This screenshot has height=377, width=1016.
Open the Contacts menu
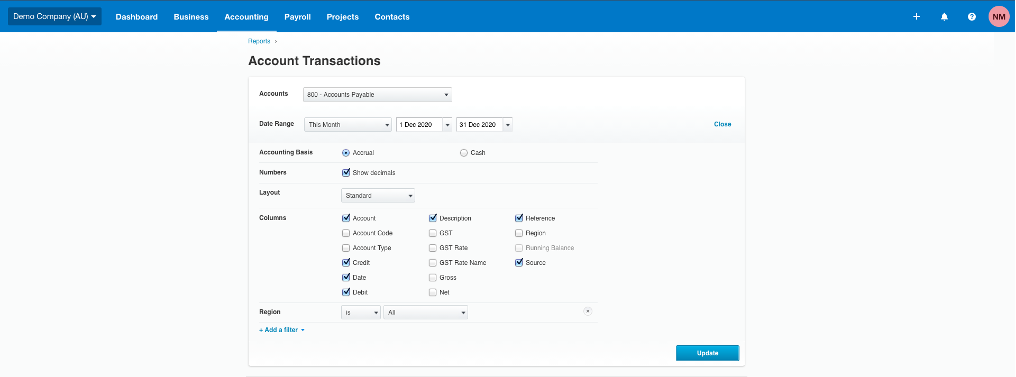(x=392, y=17)
